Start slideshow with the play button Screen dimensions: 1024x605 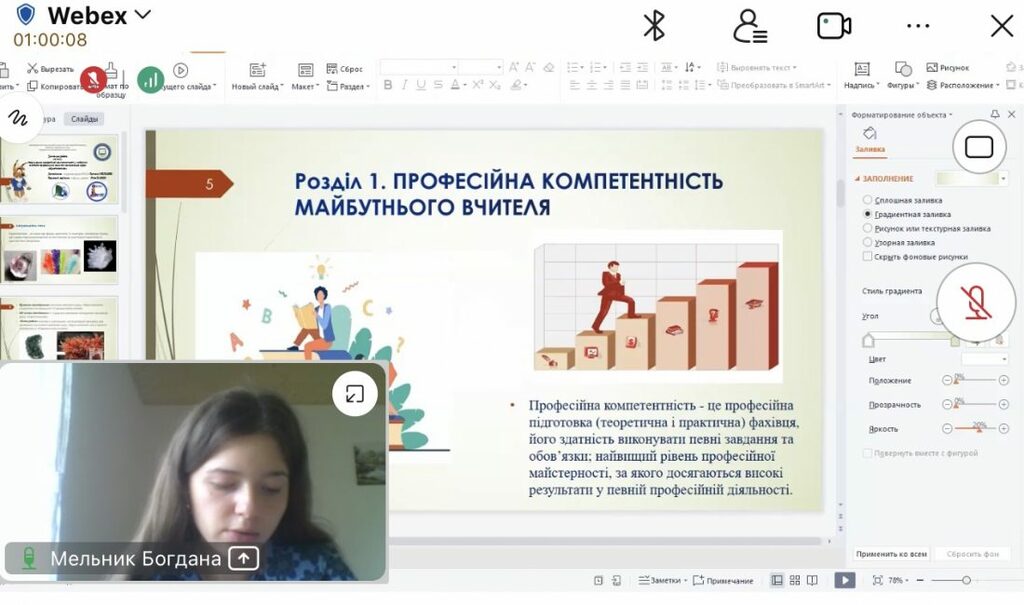point(845,580)
